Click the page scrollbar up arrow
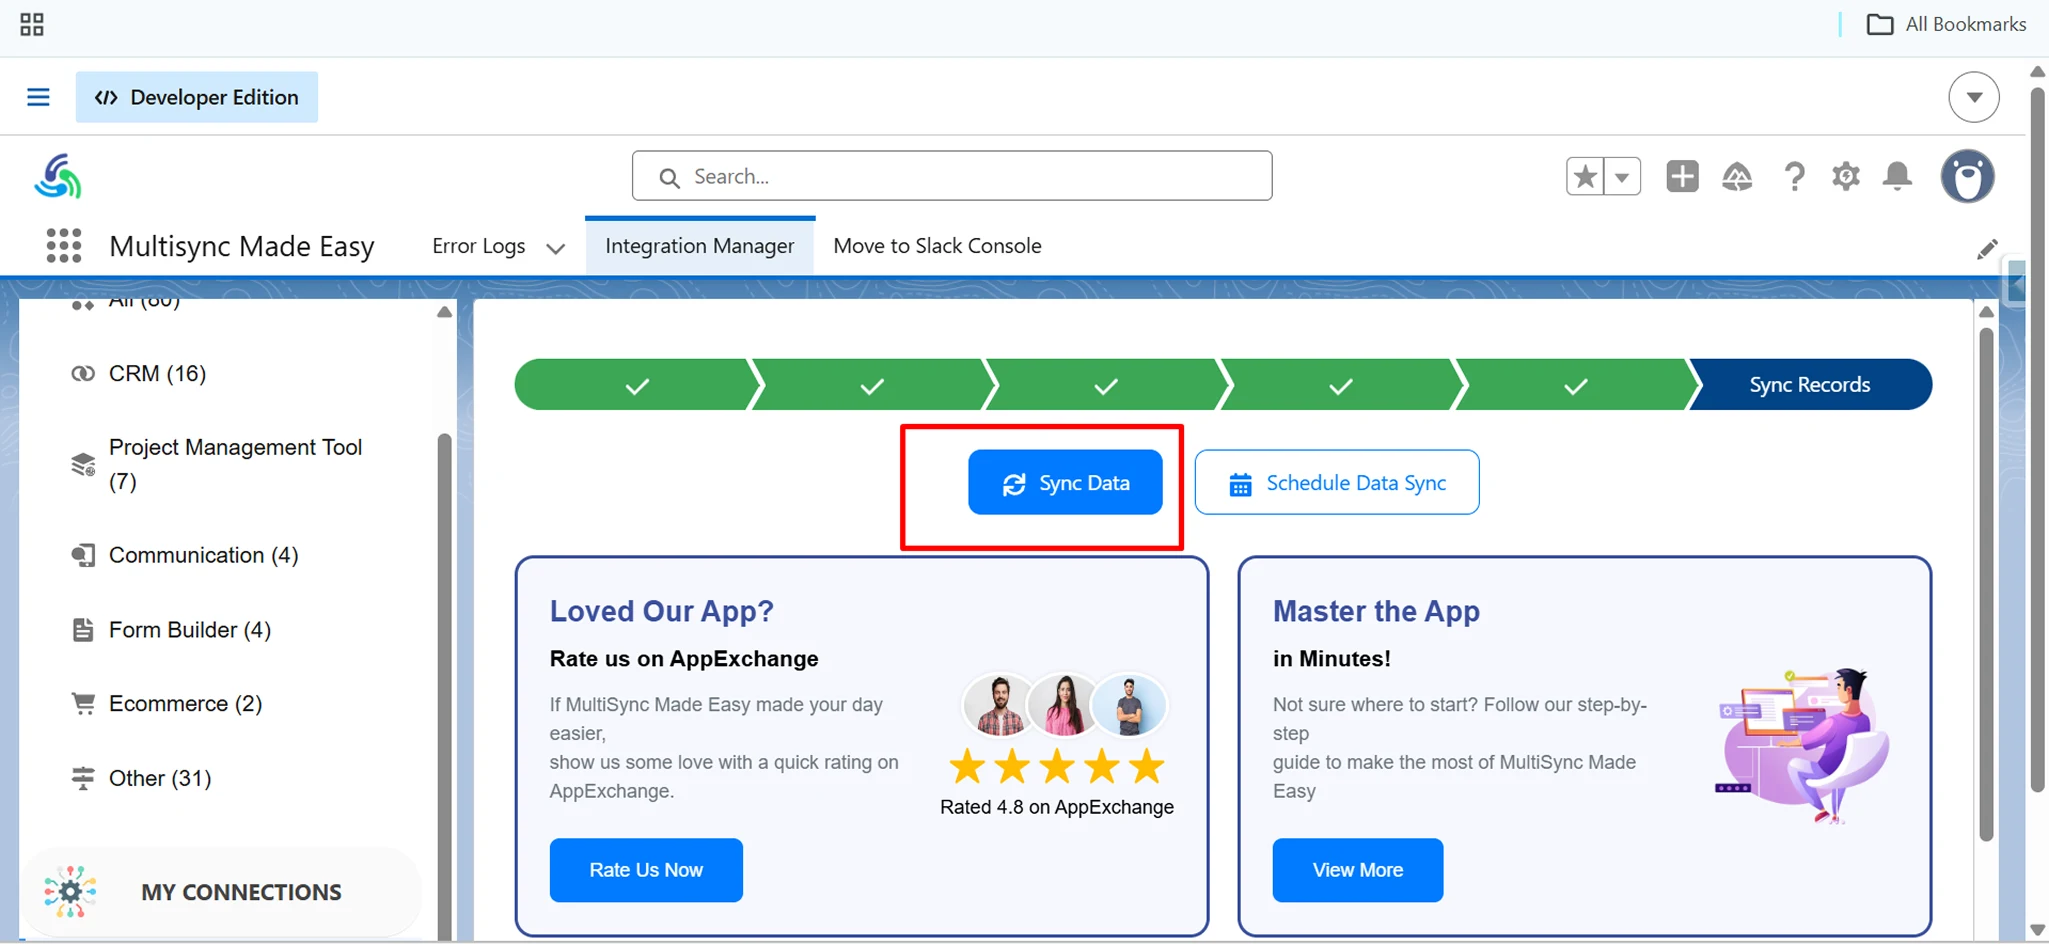This screenshot has width=2049, height=944. [2037, 71]
